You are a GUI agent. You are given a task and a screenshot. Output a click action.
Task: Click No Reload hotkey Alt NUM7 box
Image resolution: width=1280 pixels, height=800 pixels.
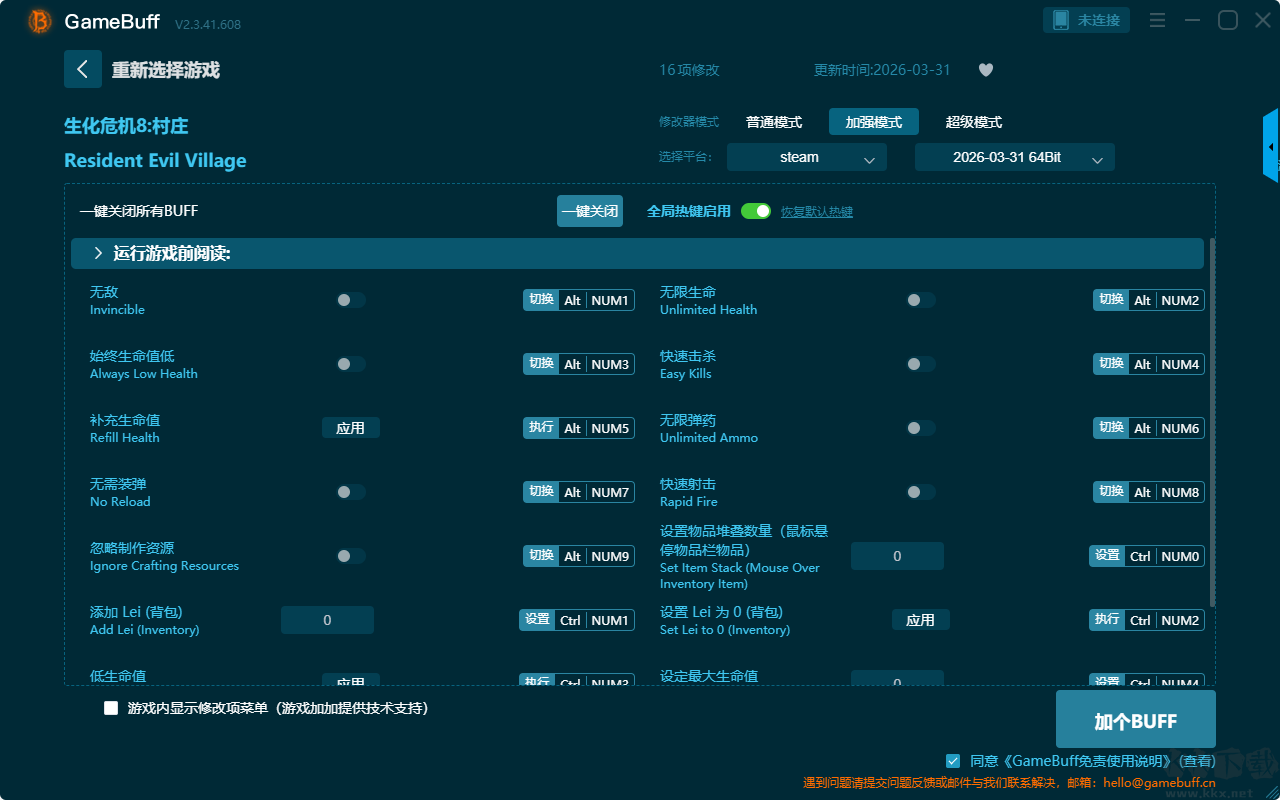coord(579,492)
